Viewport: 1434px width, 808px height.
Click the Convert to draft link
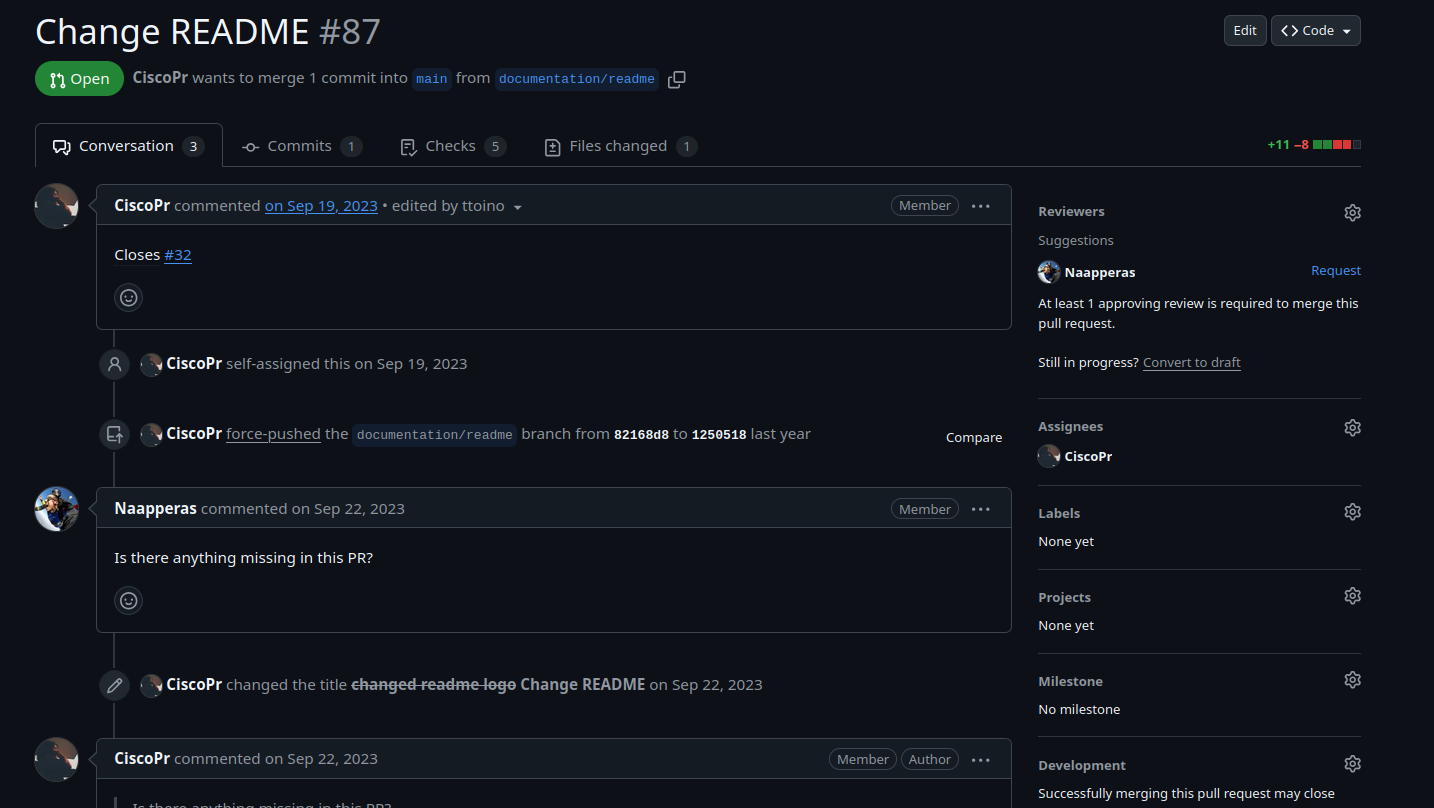(1192, 363)
